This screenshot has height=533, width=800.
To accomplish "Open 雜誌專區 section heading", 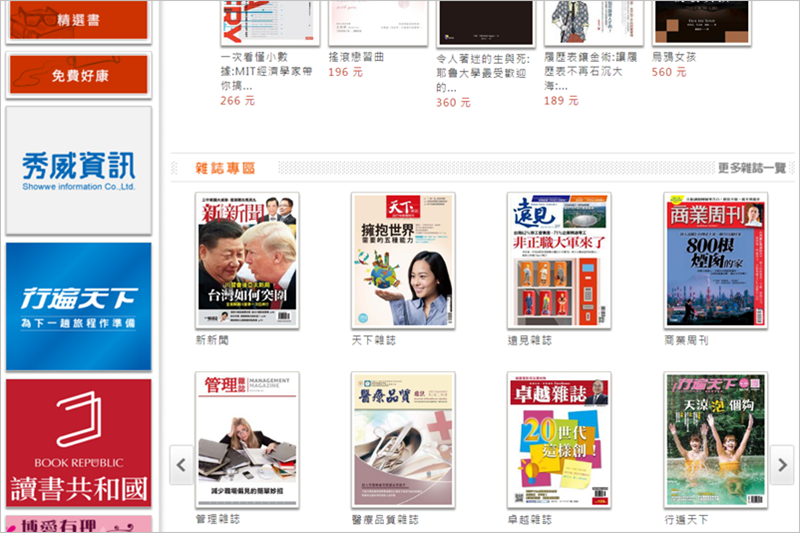I will [x=225, y=168].
